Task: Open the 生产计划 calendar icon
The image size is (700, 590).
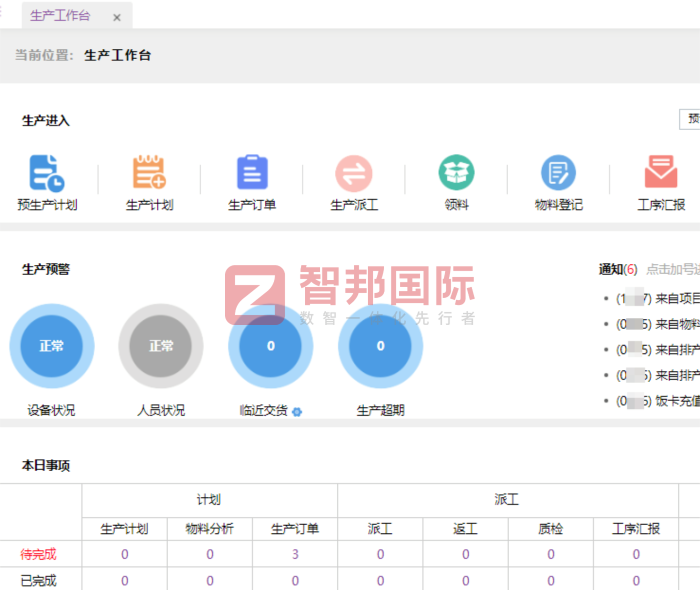Action: coord(150,172)
